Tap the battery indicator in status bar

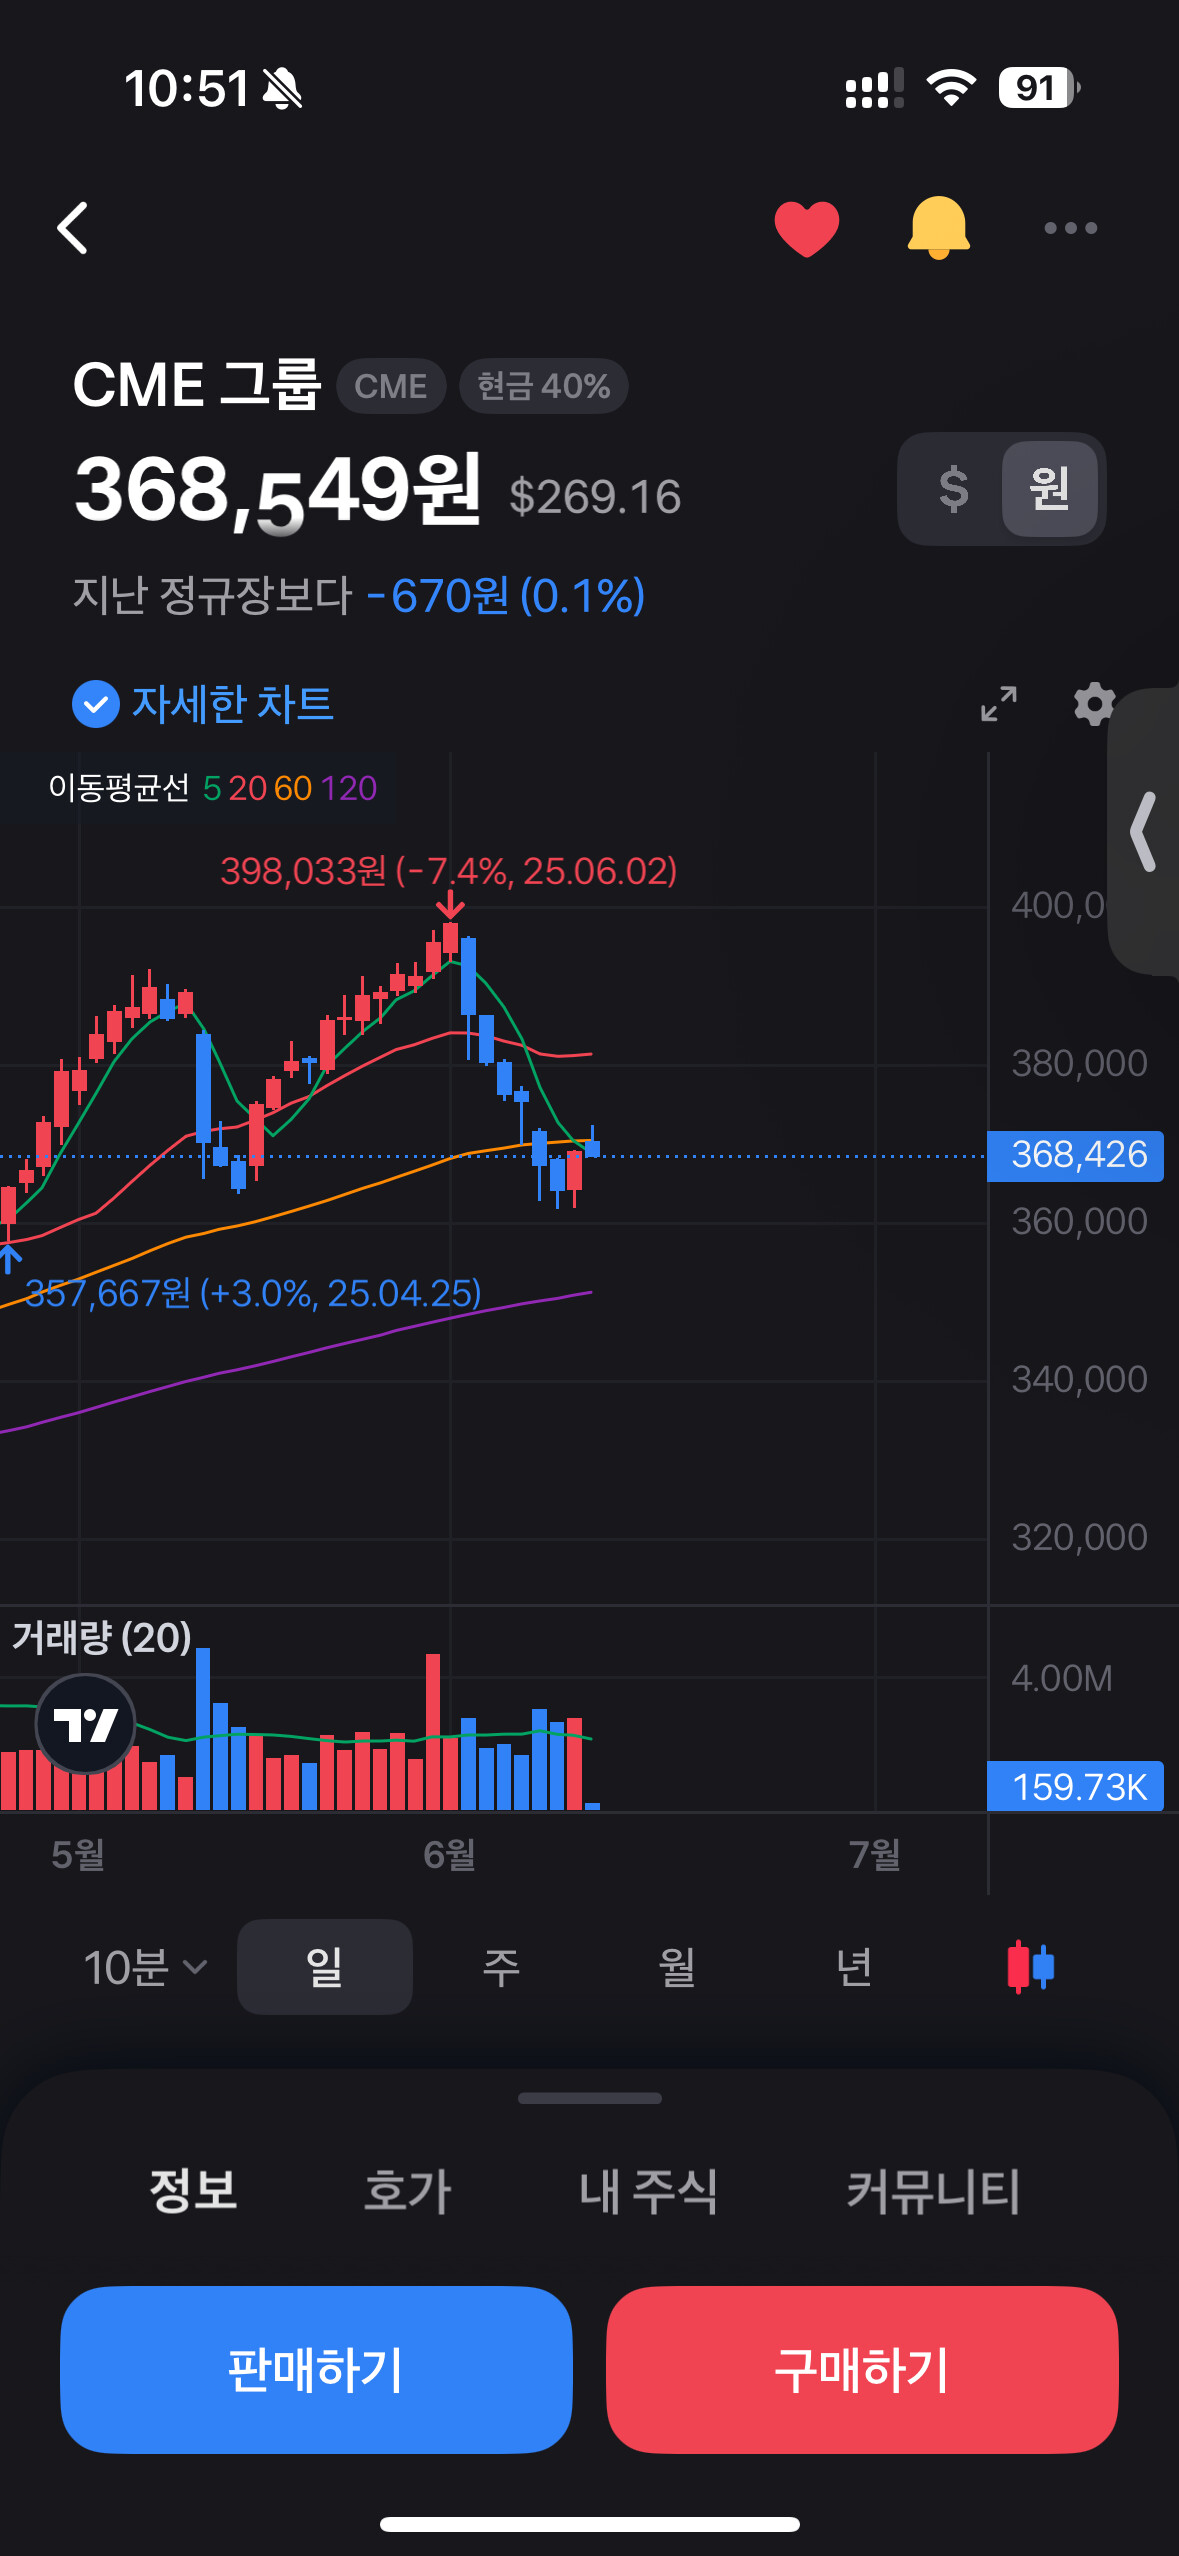(1039, 88)
